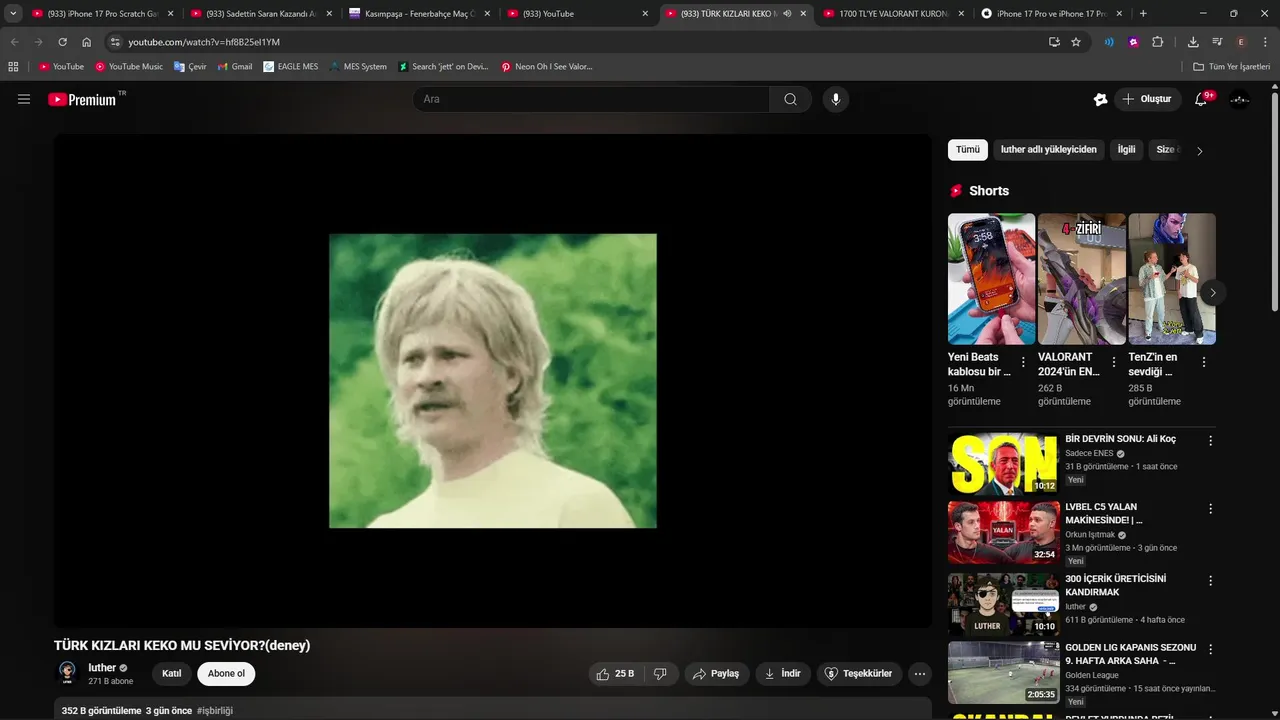1280x720 pixels.
Task: Open EAGLE MES bookmark
Action: (x=291, y=67)
